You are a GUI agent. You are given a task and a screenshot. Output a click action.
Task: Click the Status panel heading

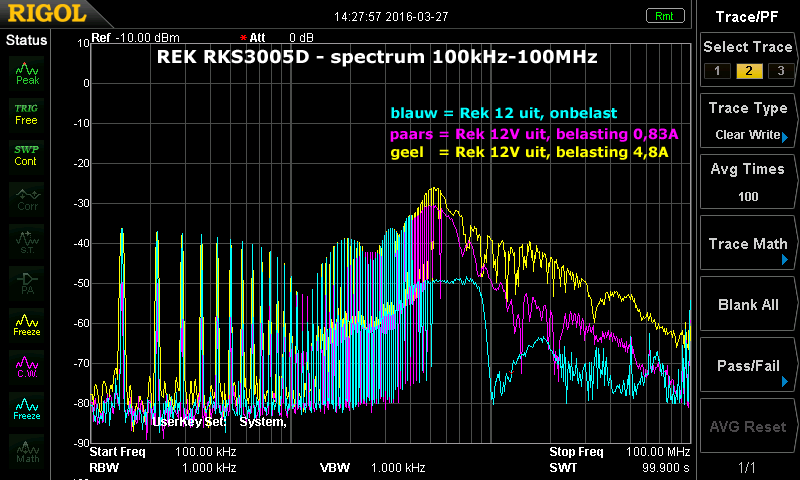click(27, 40)
